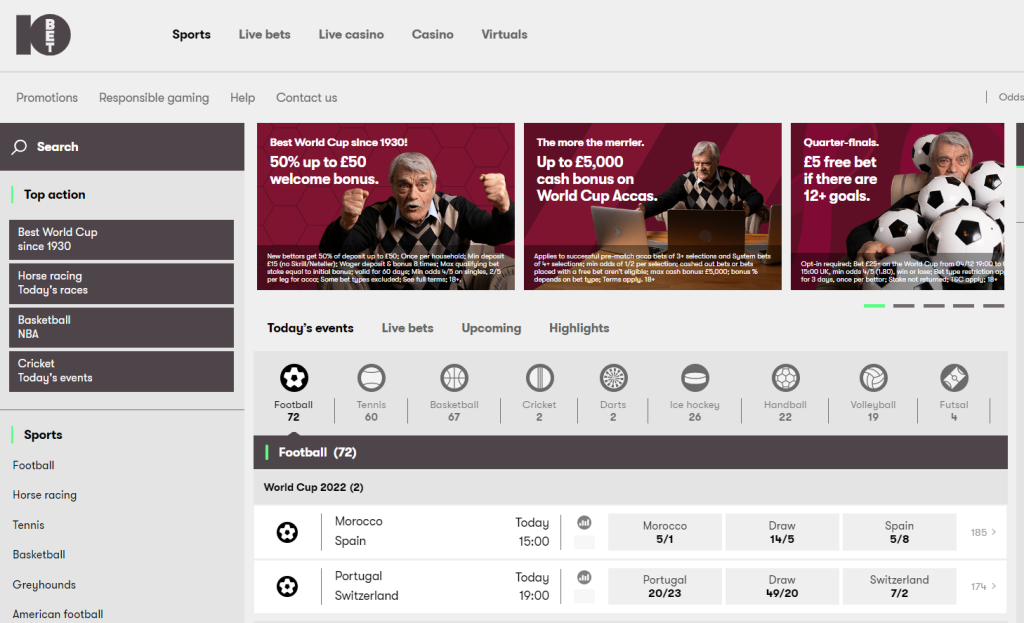Screen dimensions: 1024x623
Task: Click the Football (72) section header
Action: click(630, 453)
